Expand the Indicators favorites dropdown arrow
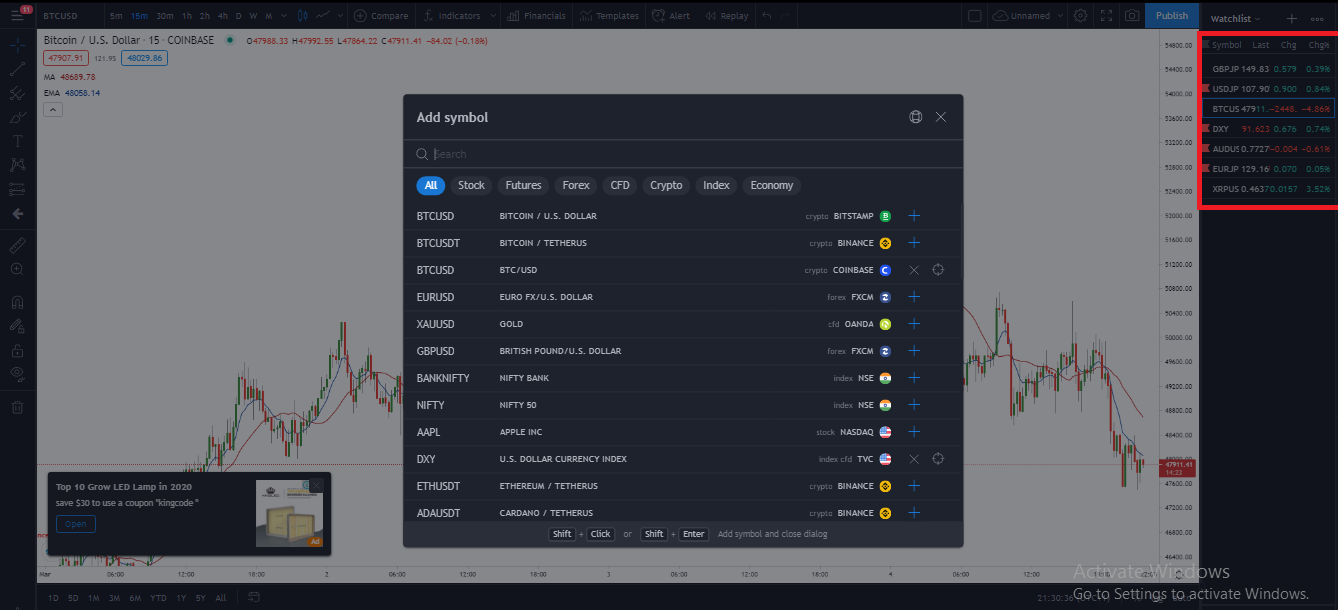1338x610 pixels. click(491, 16)
